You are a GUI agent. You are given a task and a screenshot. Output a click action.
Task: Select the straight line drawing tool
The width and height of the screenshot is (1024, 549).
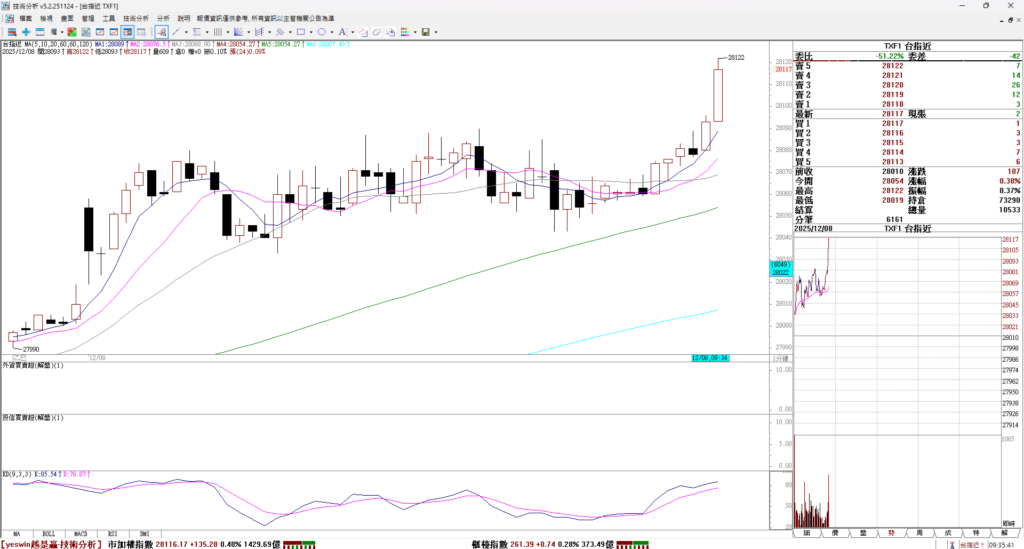pos(176,32)
